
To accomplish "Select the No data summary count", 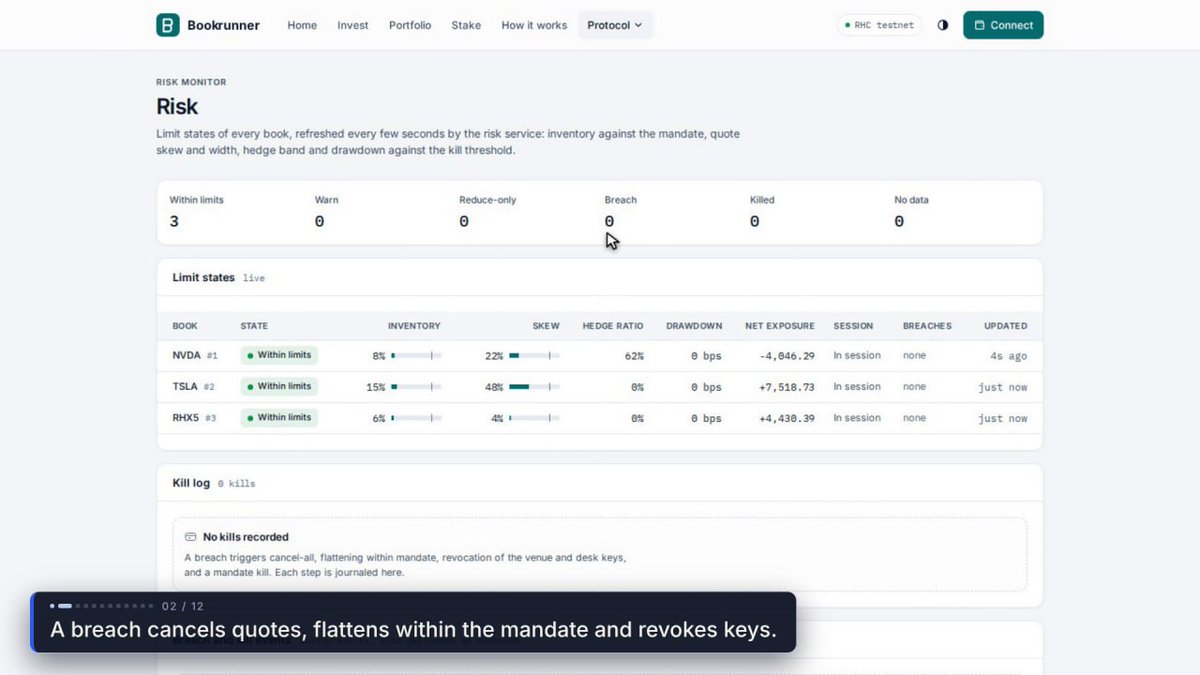I will (899, 221).
